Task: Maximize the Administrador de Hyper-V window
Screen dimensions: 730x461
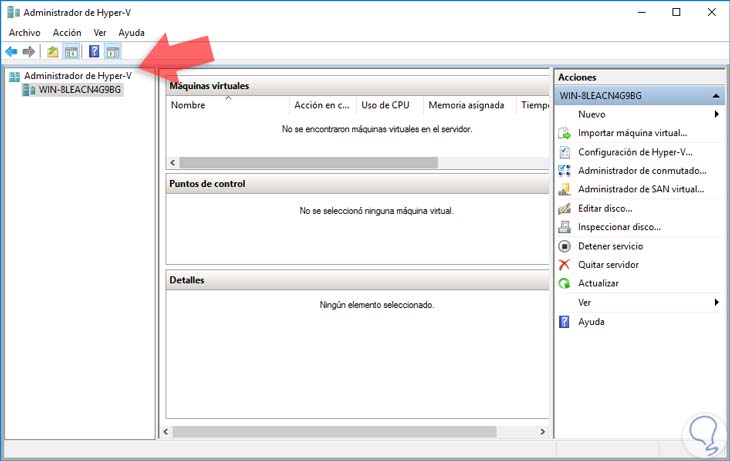Action: tap(676, 13)
